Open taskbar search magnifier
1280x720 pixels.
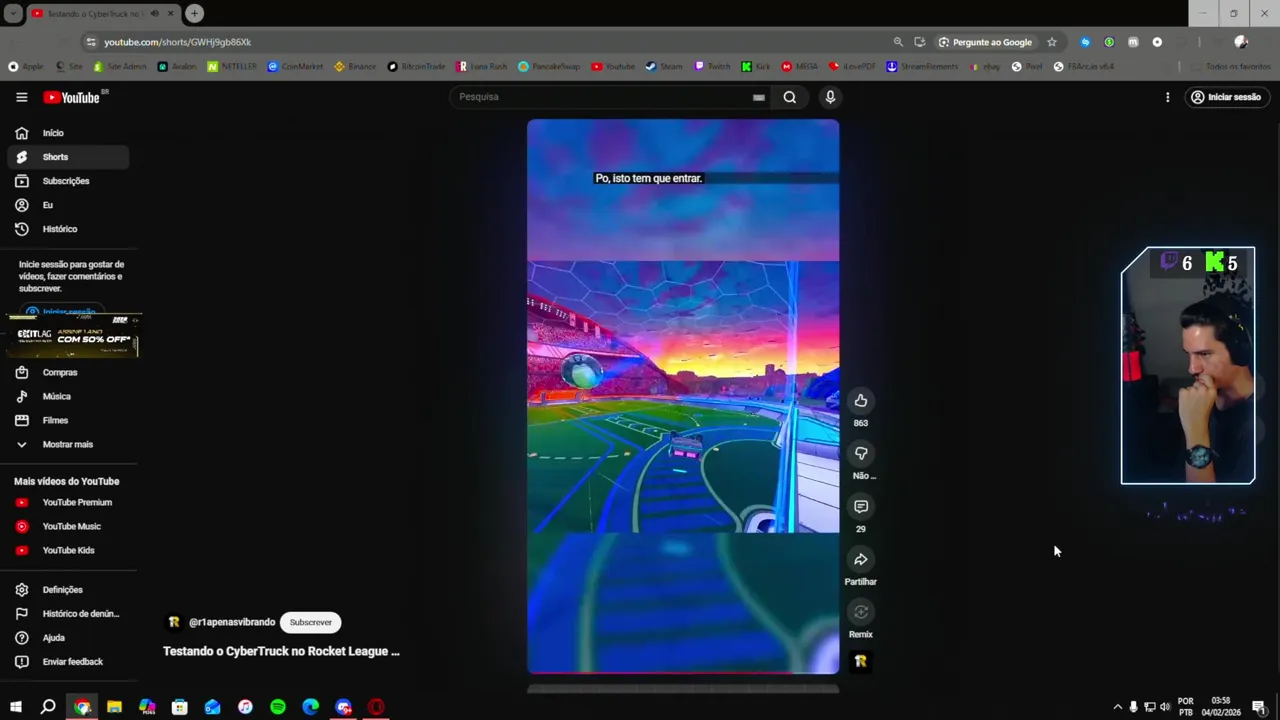coord(48,707)
